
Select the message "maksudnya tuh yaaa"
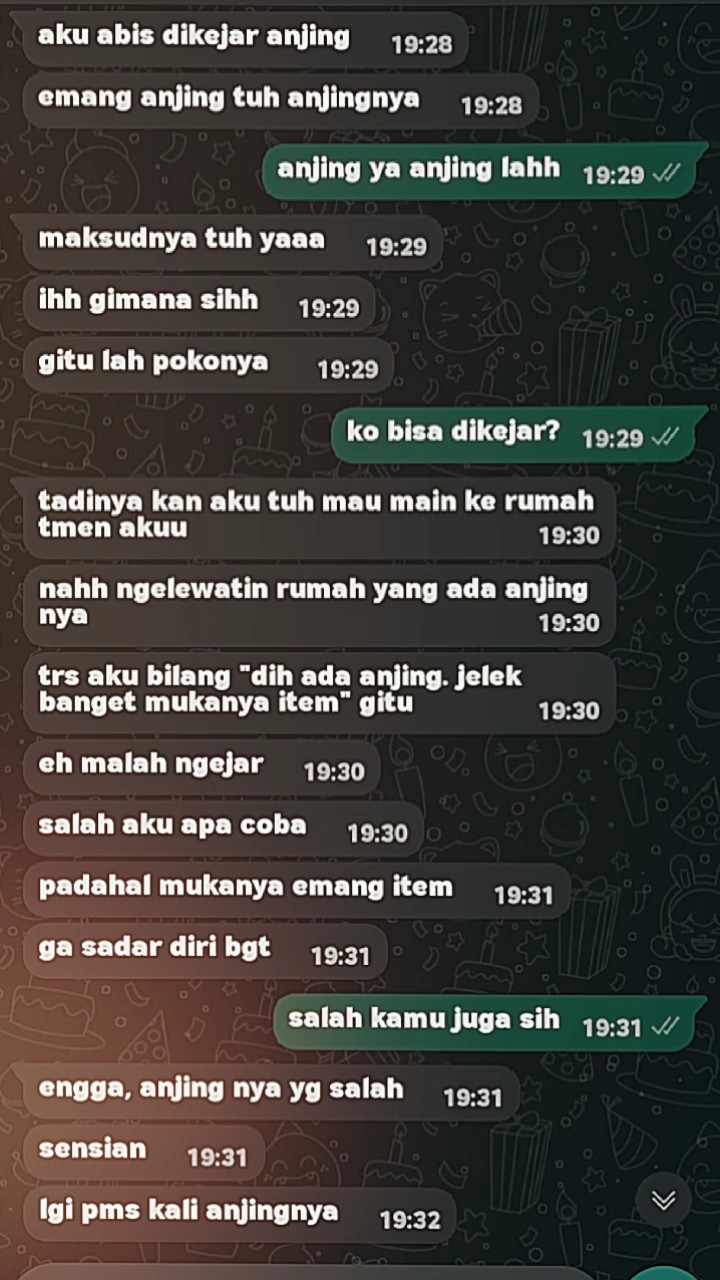pos(232,243)
